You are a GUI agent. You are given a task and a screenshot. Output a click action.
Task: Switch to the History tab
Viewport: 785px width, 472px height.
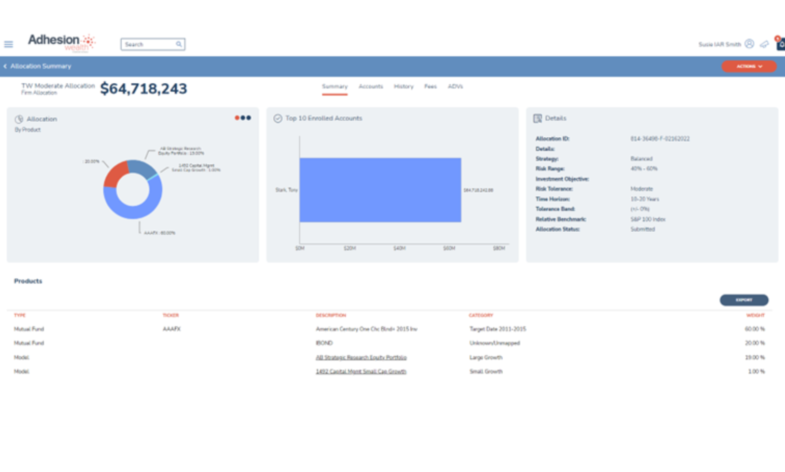pyautogui.click(x=403, y=87)
